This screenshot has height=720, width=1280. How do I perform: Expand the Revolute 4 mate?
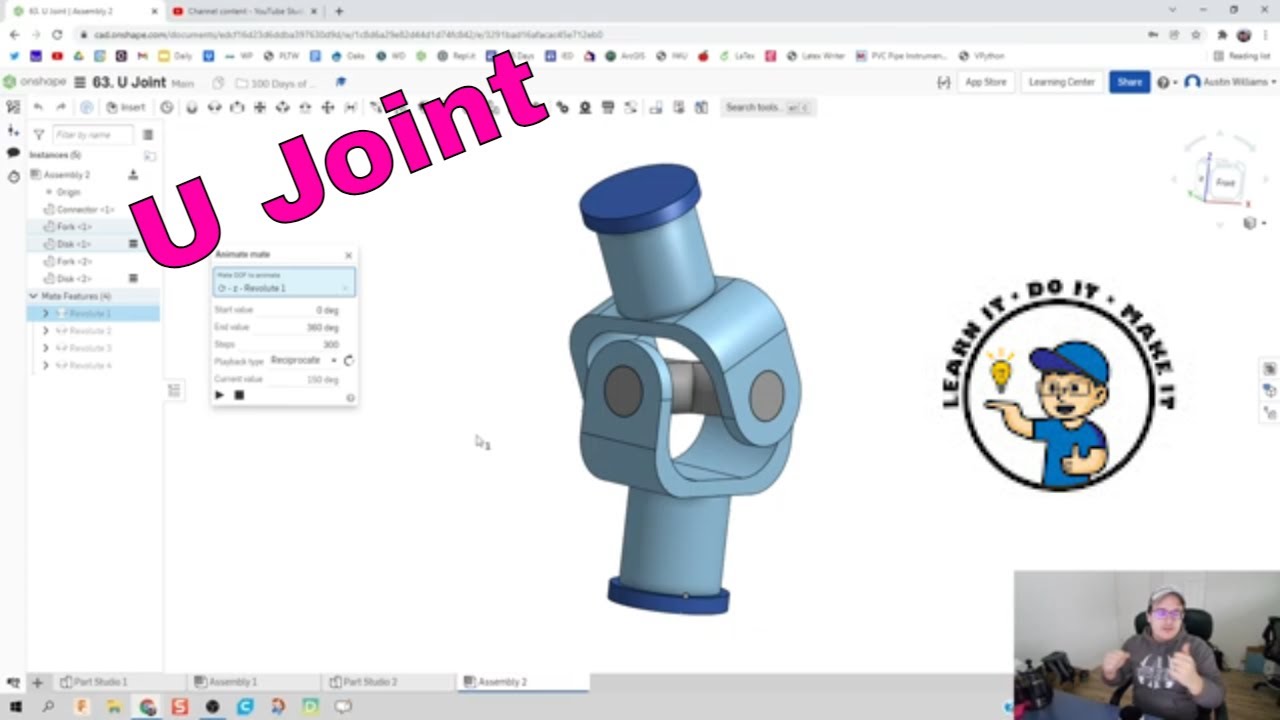45,365
